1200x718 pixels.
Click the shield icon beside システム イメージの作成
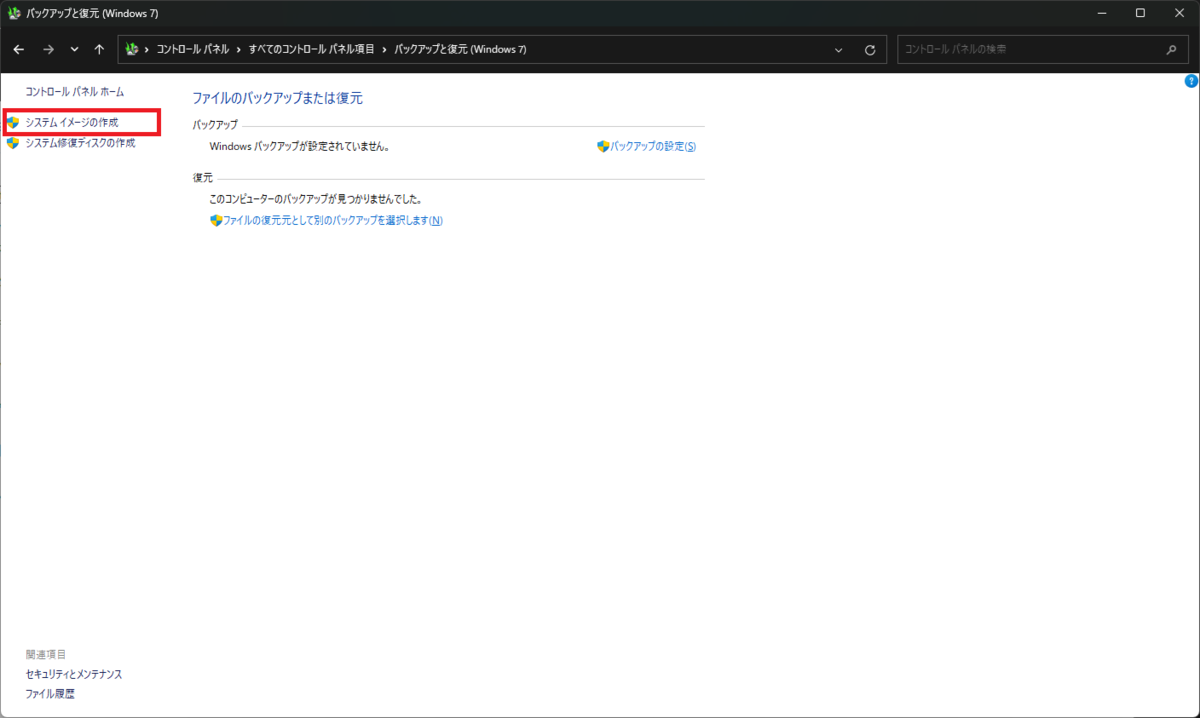(x=13, y=122)
